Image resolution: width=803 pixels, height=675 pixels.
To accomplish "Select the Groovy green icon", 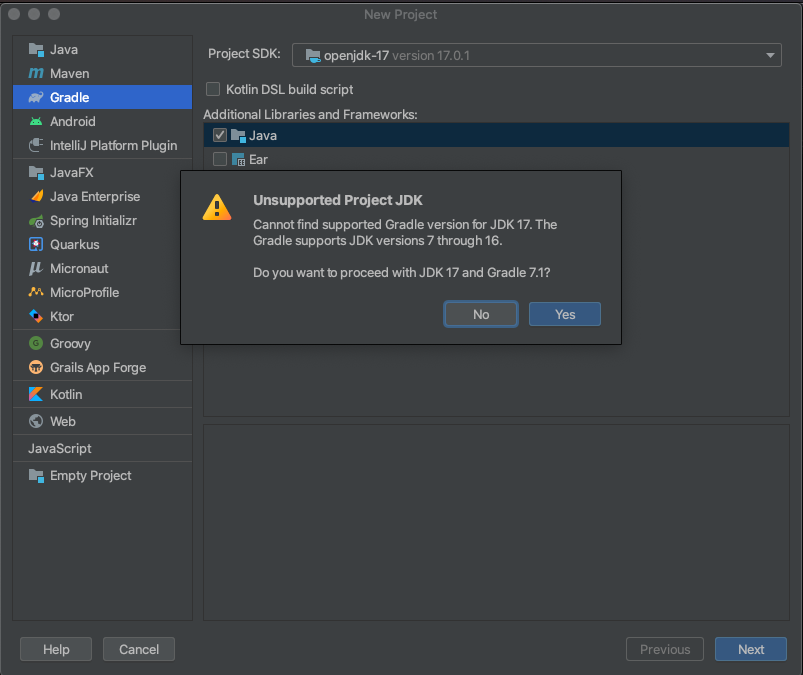I will click(36, 343).
